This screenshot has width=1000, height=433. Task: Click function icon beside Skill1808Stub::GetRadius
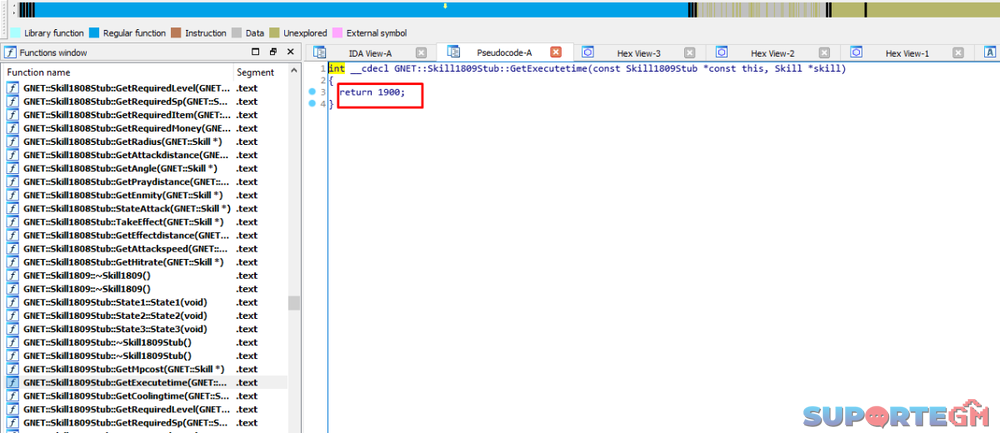pyautogui.click(x=14, y=142)
